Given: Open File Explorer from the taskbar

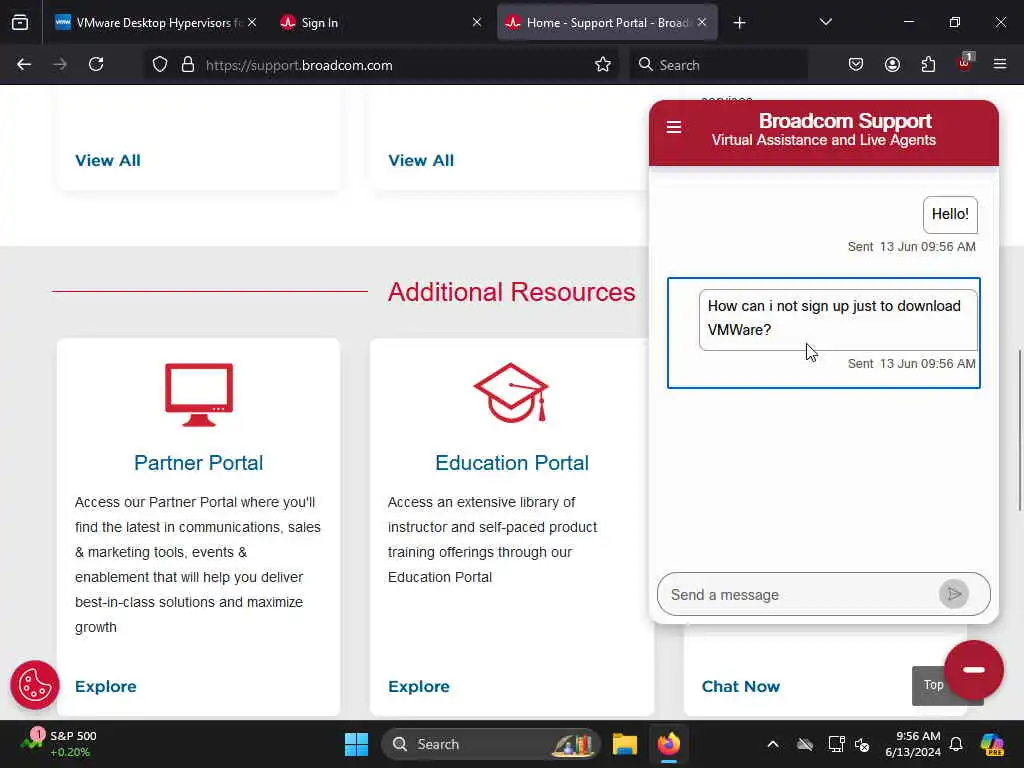Looking at the screenshot, I should click(625, 744).
